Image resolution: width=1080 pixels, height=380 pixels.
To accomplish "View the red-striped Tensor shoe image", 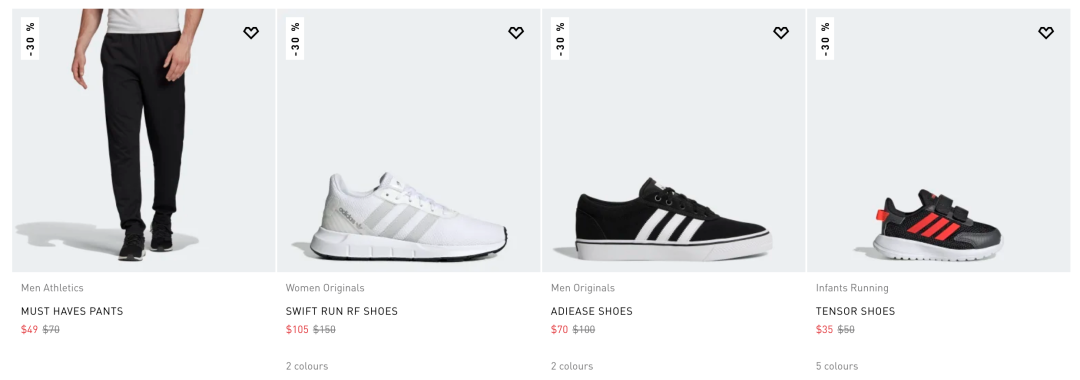I will pyautogui.click(x=939, y=140).
